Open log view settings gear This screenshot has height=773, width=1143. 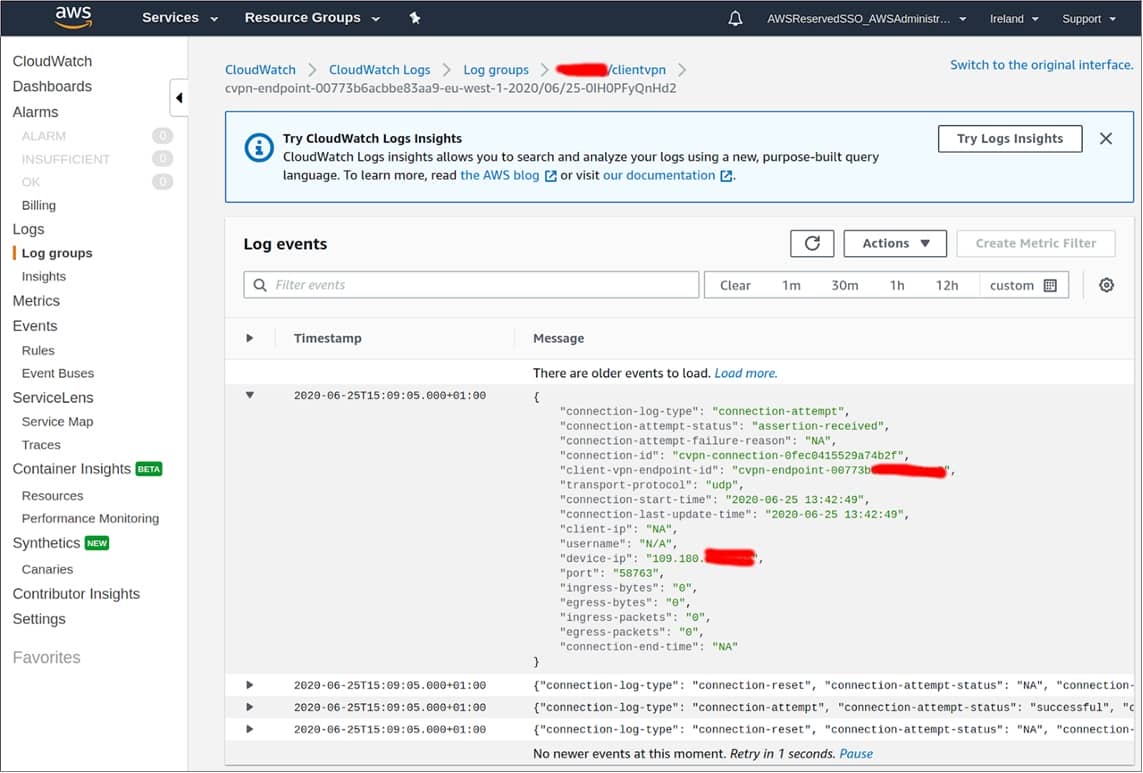tap(1107, 285)
